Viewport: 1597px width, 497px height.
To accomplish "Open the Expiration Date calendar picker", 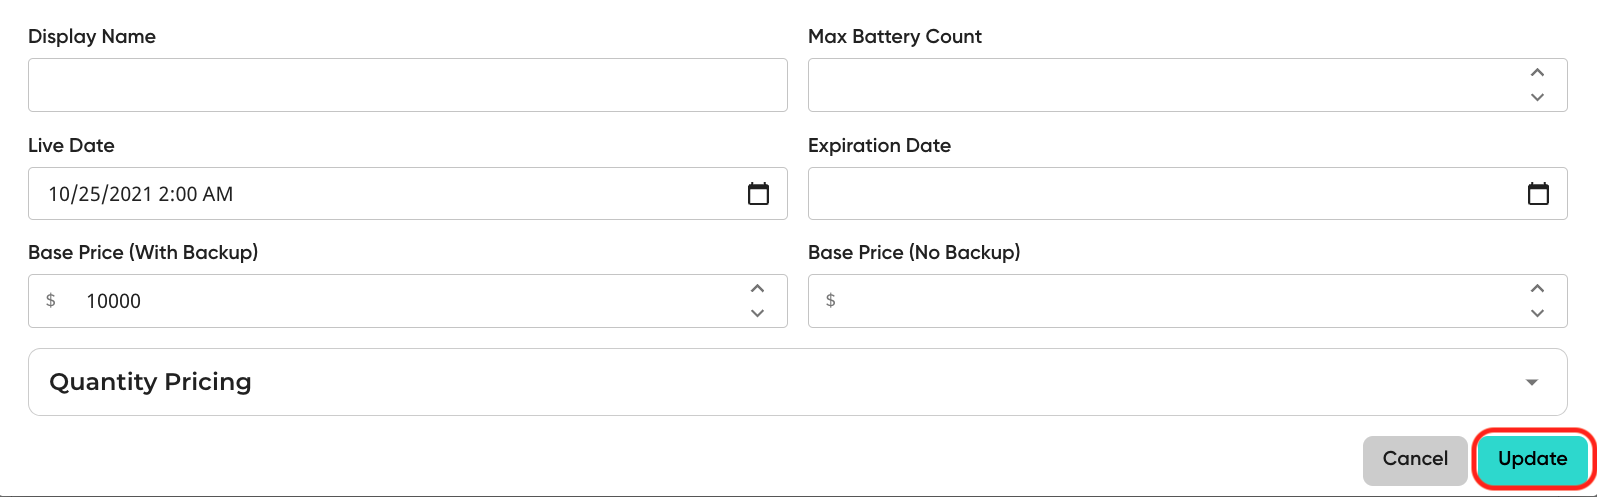I will click(1538, 194).
